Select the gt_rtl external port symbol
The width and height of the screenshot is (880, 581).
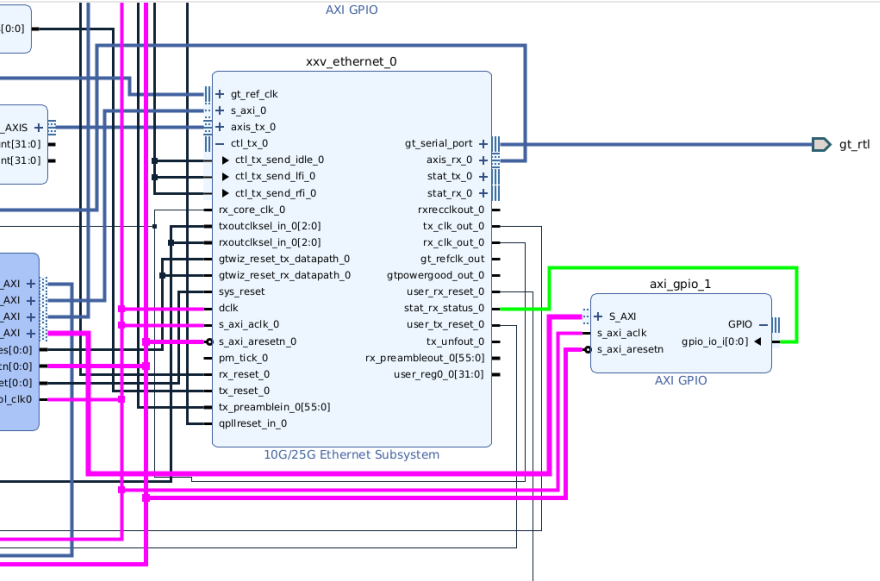(821, 144)
